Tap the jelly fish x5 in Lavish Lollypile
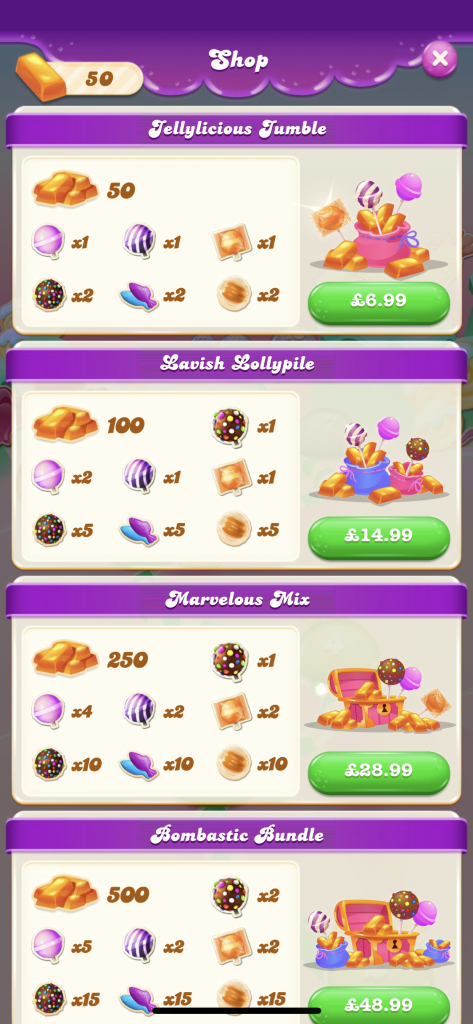Screen dimensions: 473x1024 139,530
